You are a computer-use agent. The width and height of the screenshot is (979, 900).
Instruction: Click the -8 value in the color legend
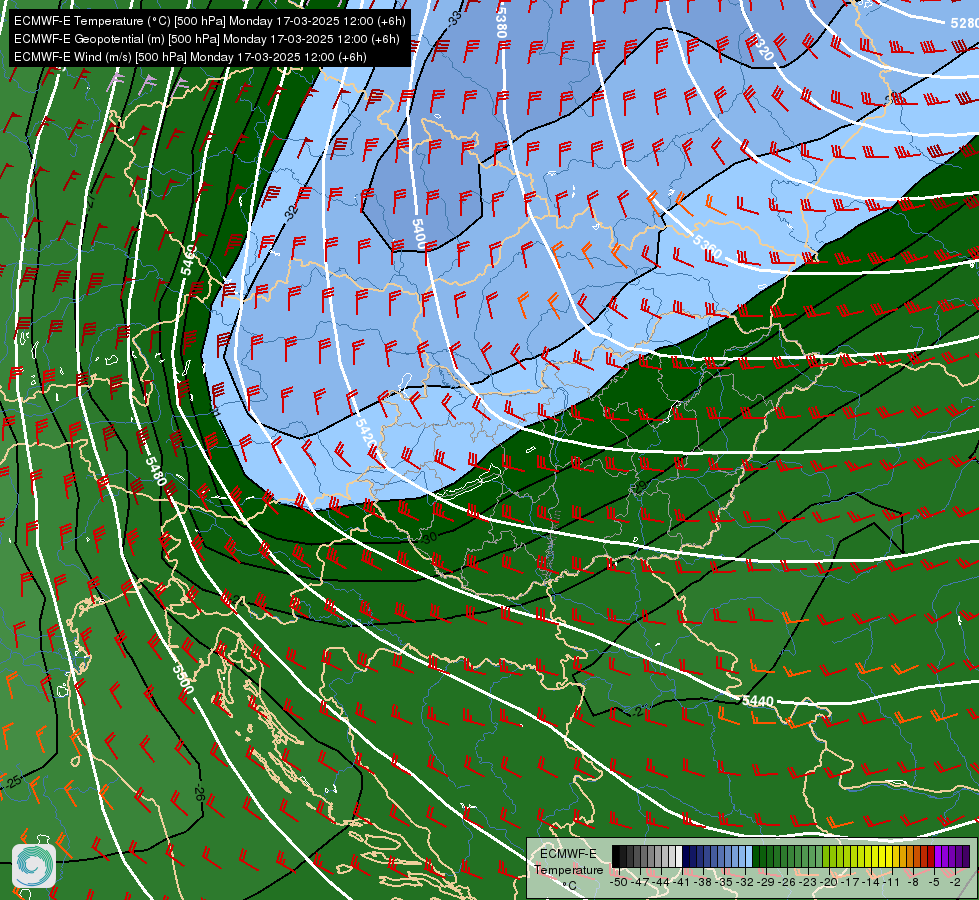pyautogui.click(x=913, y=882)
